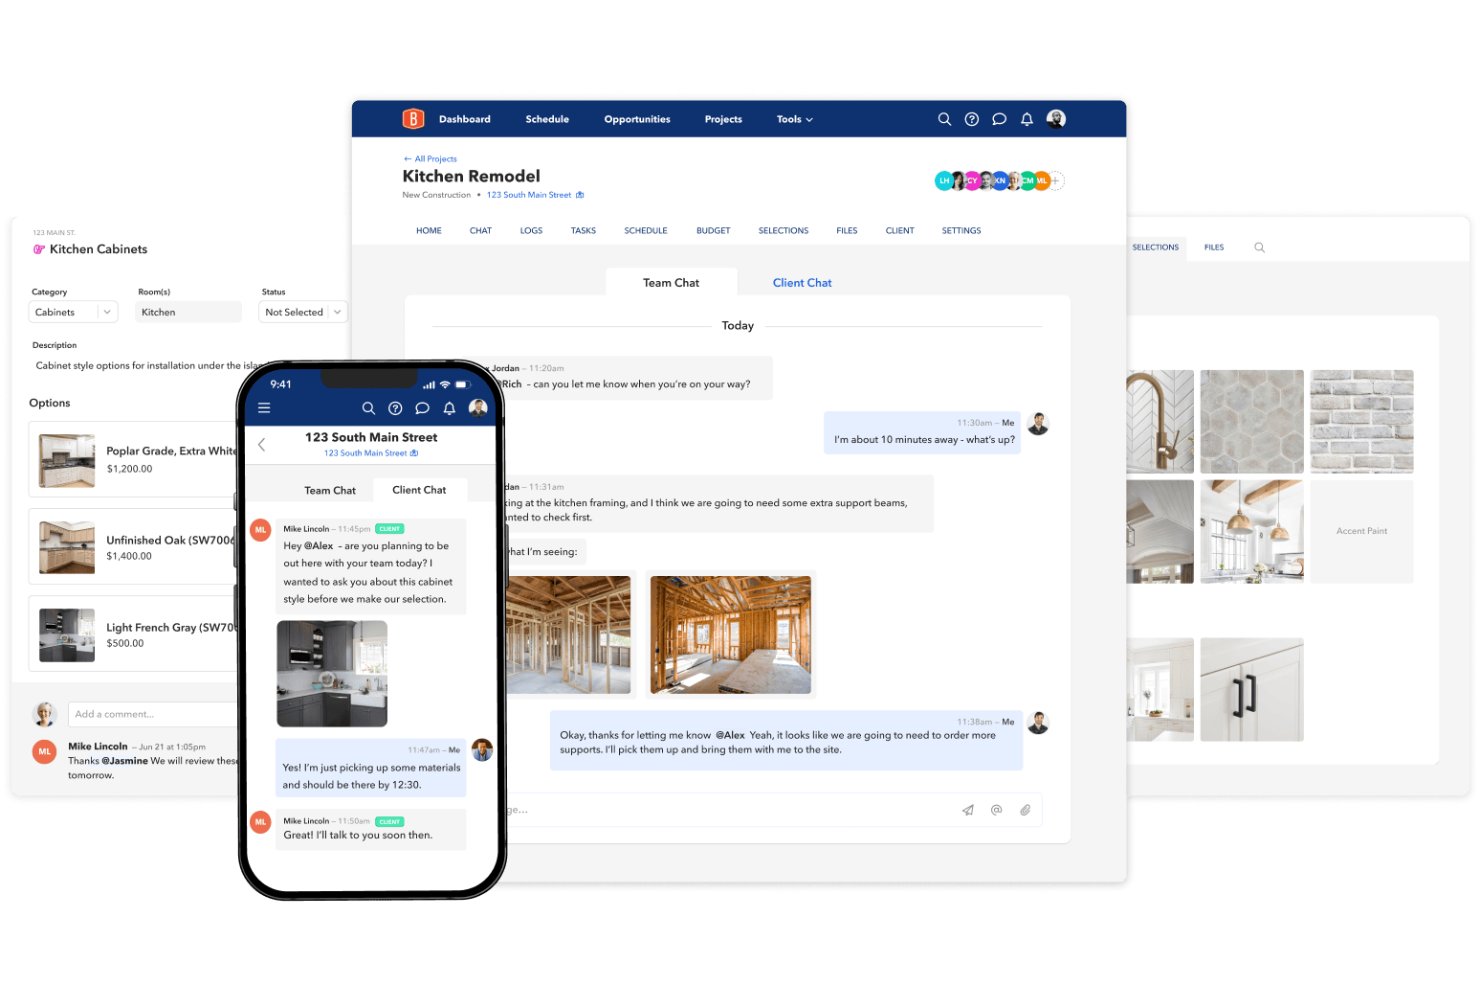Image resolution: width=1480 pixels, height=987 pixels.
Task: Click the mention @ icon in message box
Action: click(x=996, y=810)
